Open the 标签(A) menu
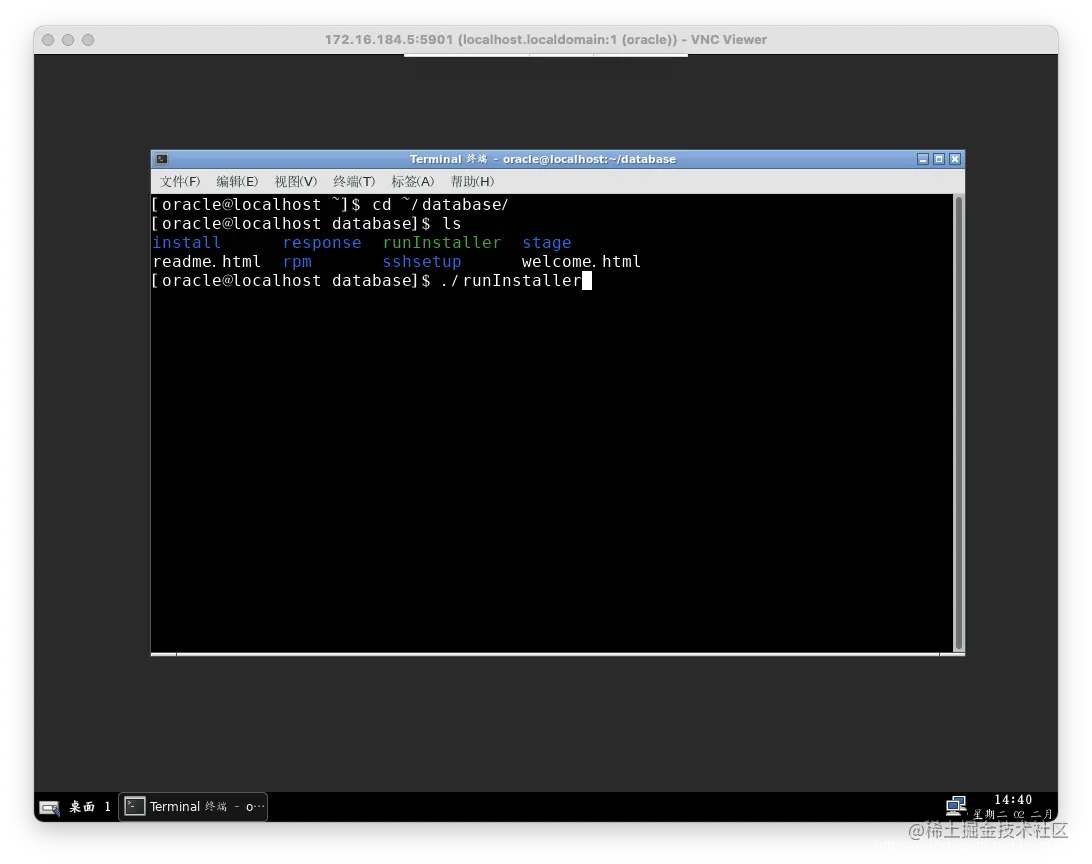 coord(412,182)
